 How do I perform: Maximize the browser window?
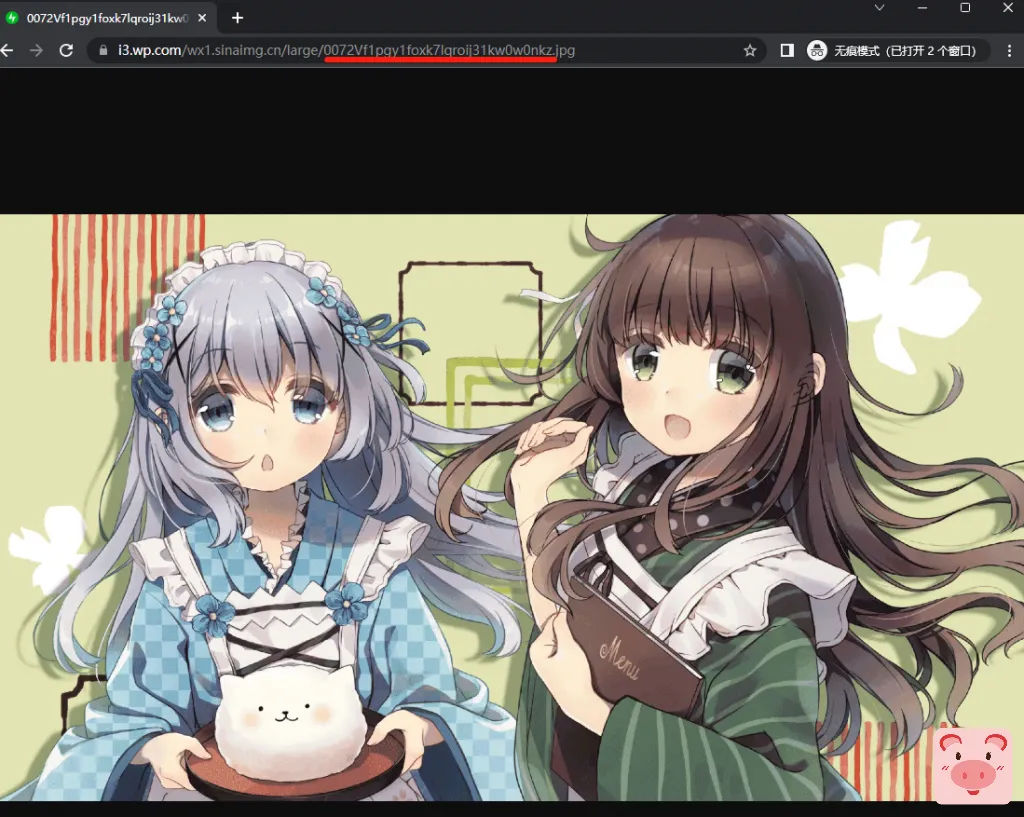(x=965, y=8)
